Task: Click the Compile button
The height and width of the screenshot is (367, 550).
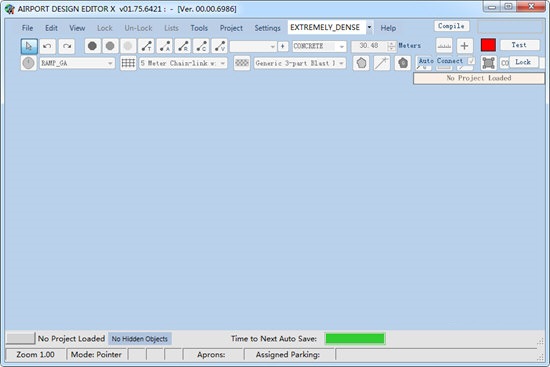Action: pyautogui.click(x=451, y=26)
